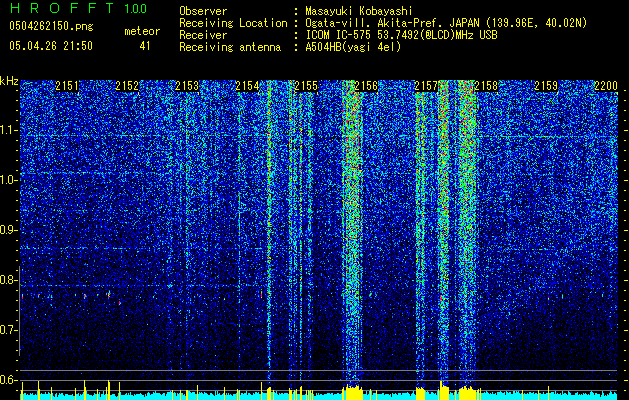The image size is (629, 400).
Task: Click the Receiver label
Action: click(x=203, y=35)
